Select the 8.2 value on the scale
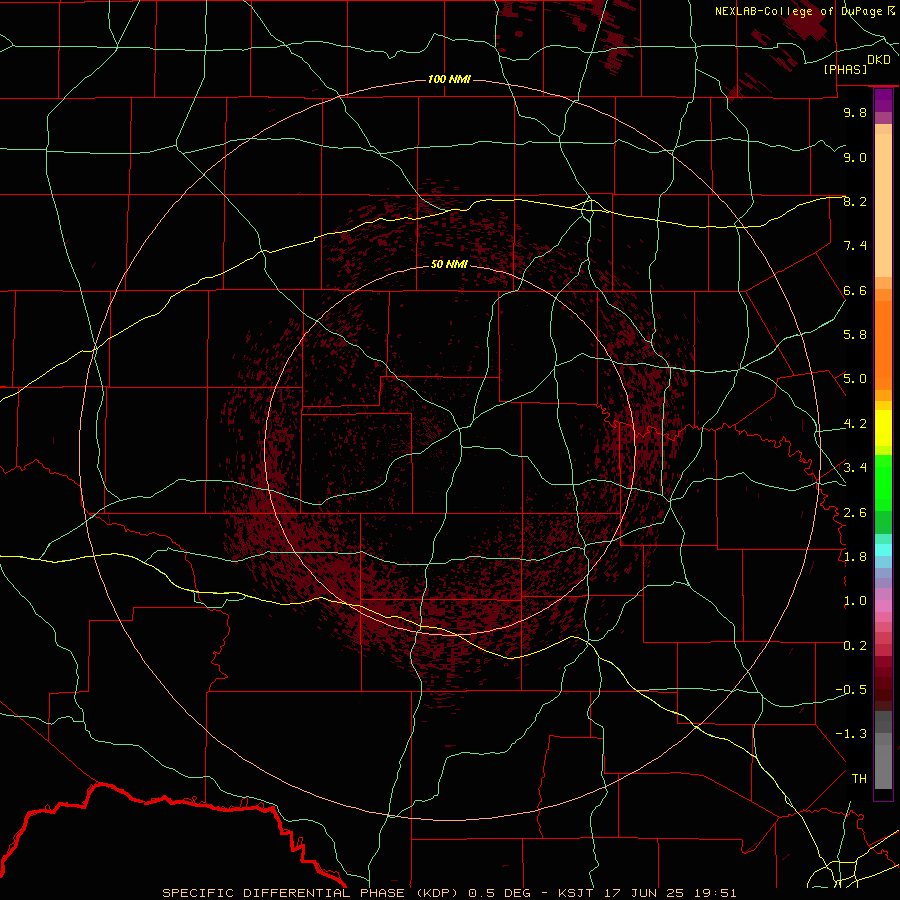 point(855,201)
